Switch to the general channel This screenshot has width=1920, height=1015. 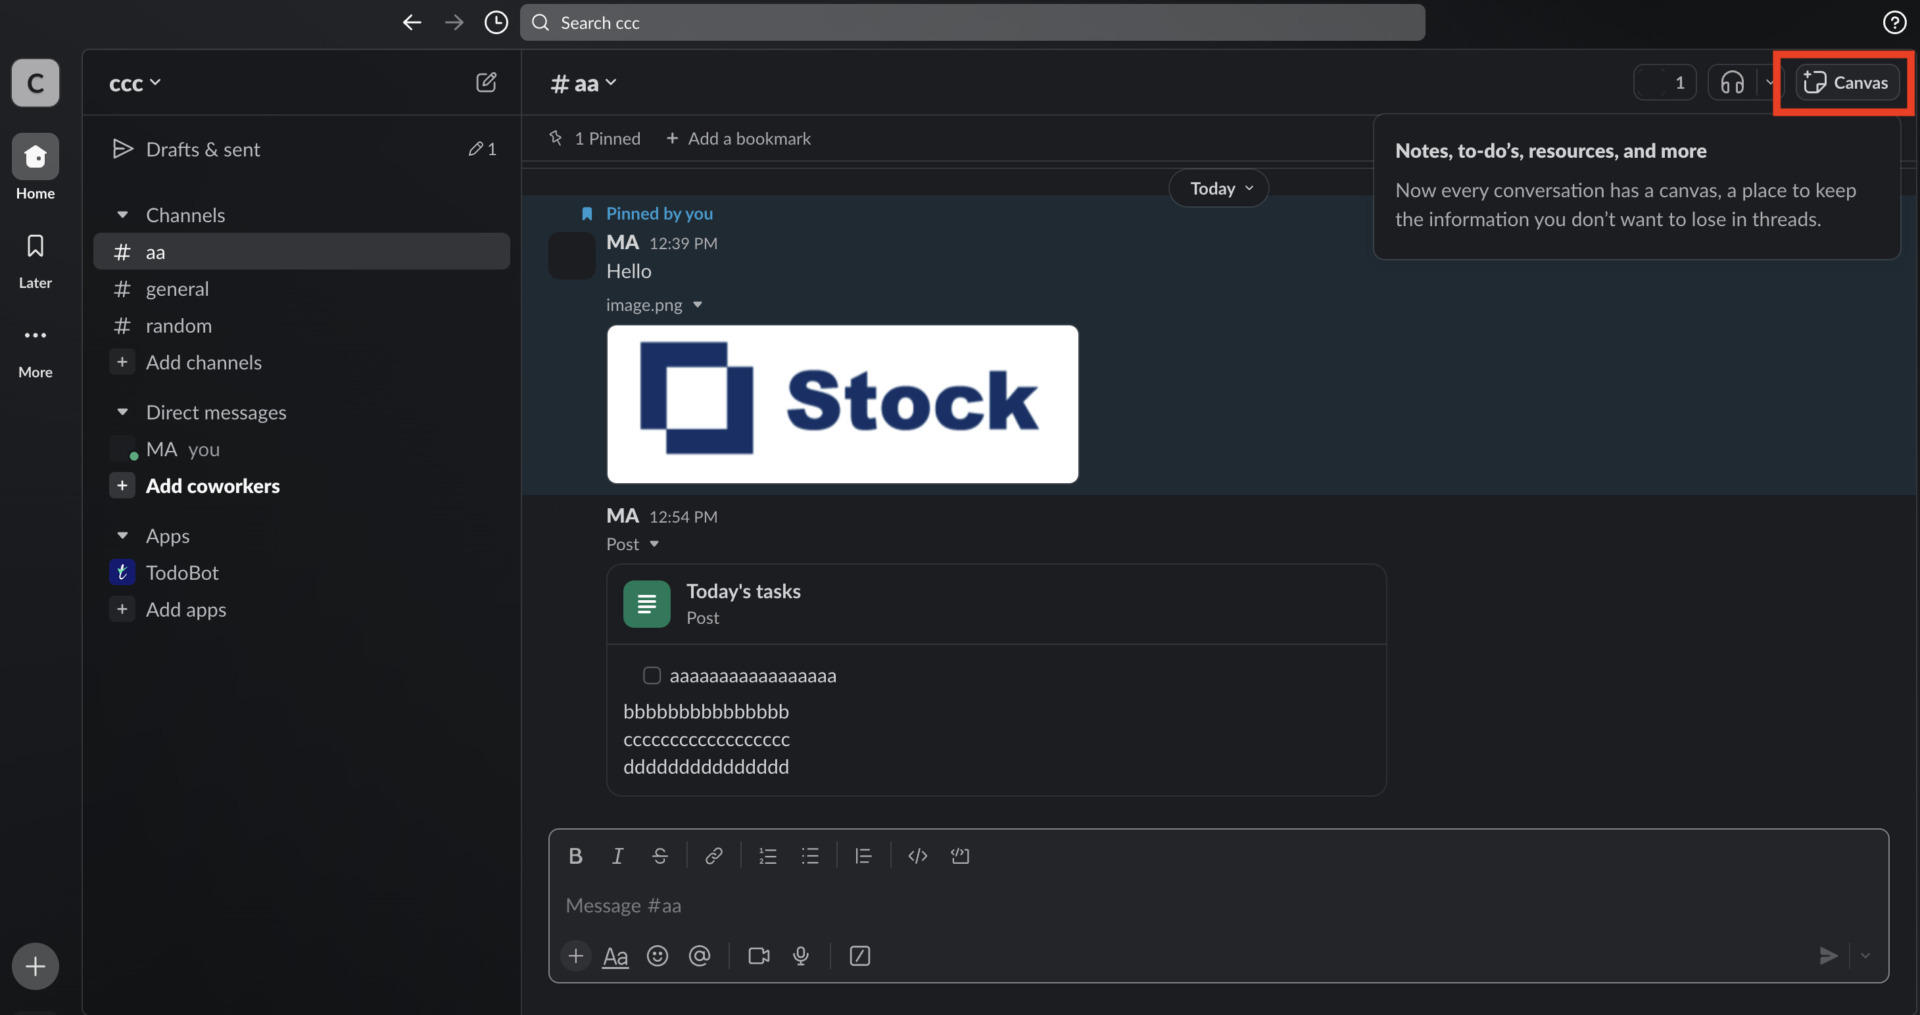pos(177,289)
